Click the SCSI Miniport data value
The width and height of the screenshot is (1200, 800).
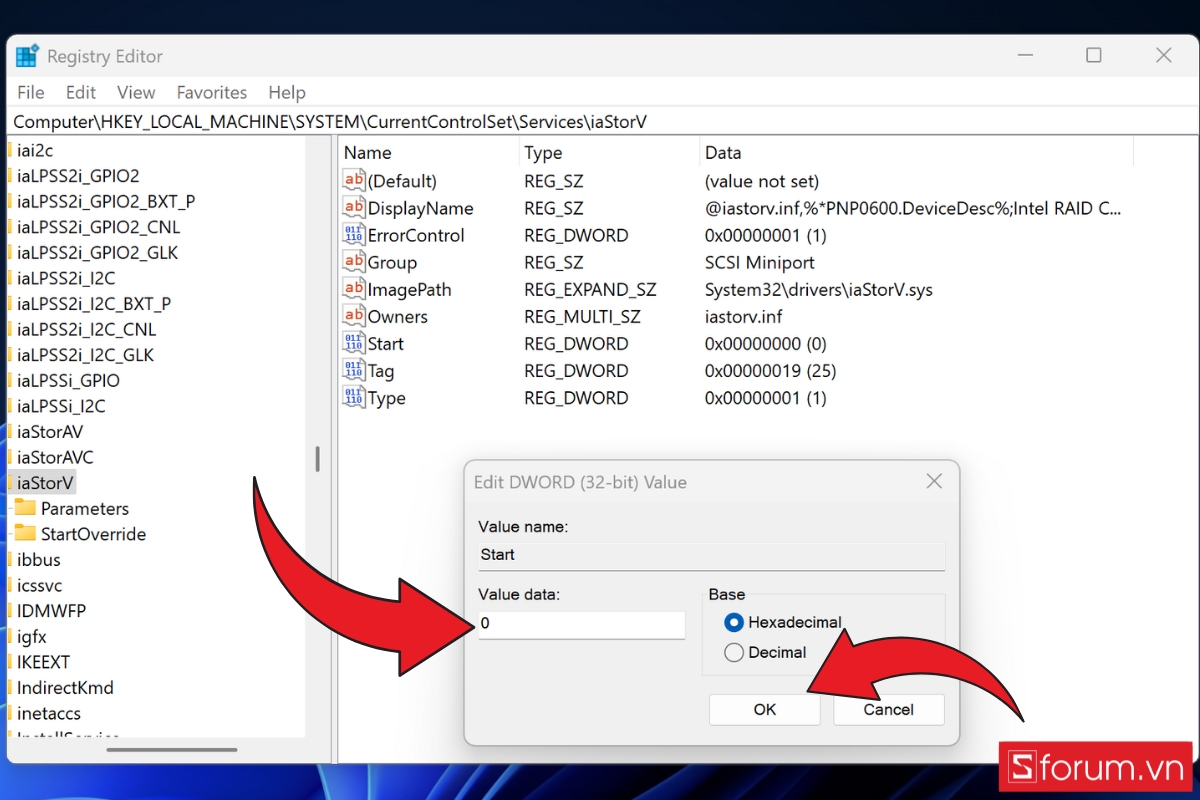point(760,263)
